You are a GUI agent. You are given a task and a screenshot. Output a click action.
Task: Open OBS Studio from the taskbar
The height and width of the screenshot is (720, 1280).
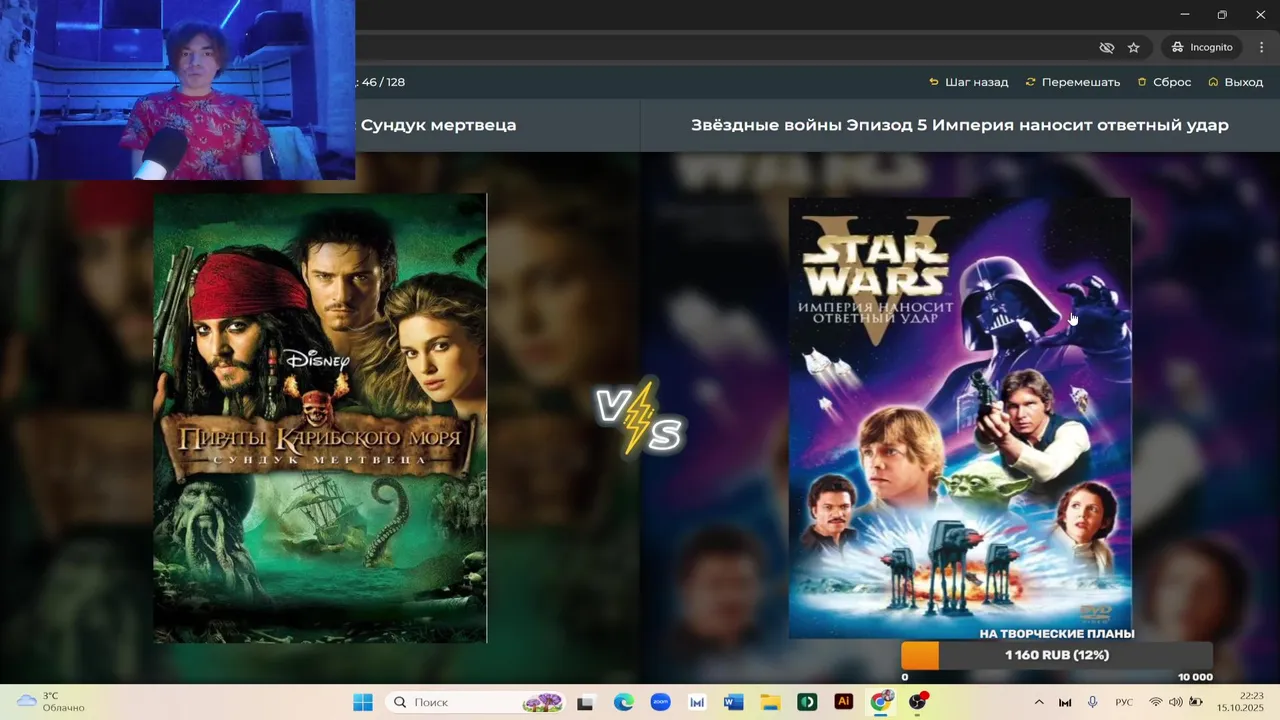[918, 702]
